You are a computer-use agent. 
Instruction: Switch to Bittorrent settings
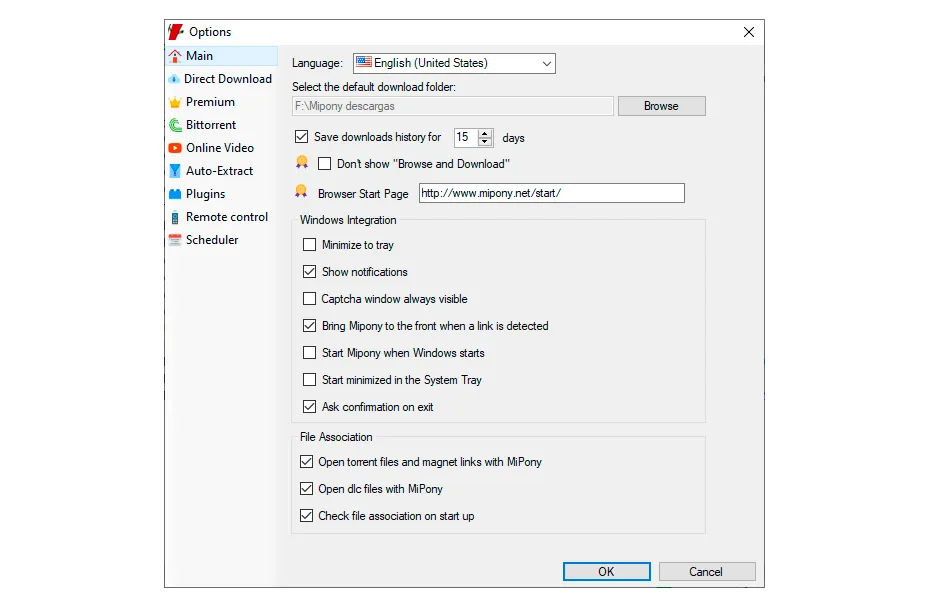coord(222,125)
